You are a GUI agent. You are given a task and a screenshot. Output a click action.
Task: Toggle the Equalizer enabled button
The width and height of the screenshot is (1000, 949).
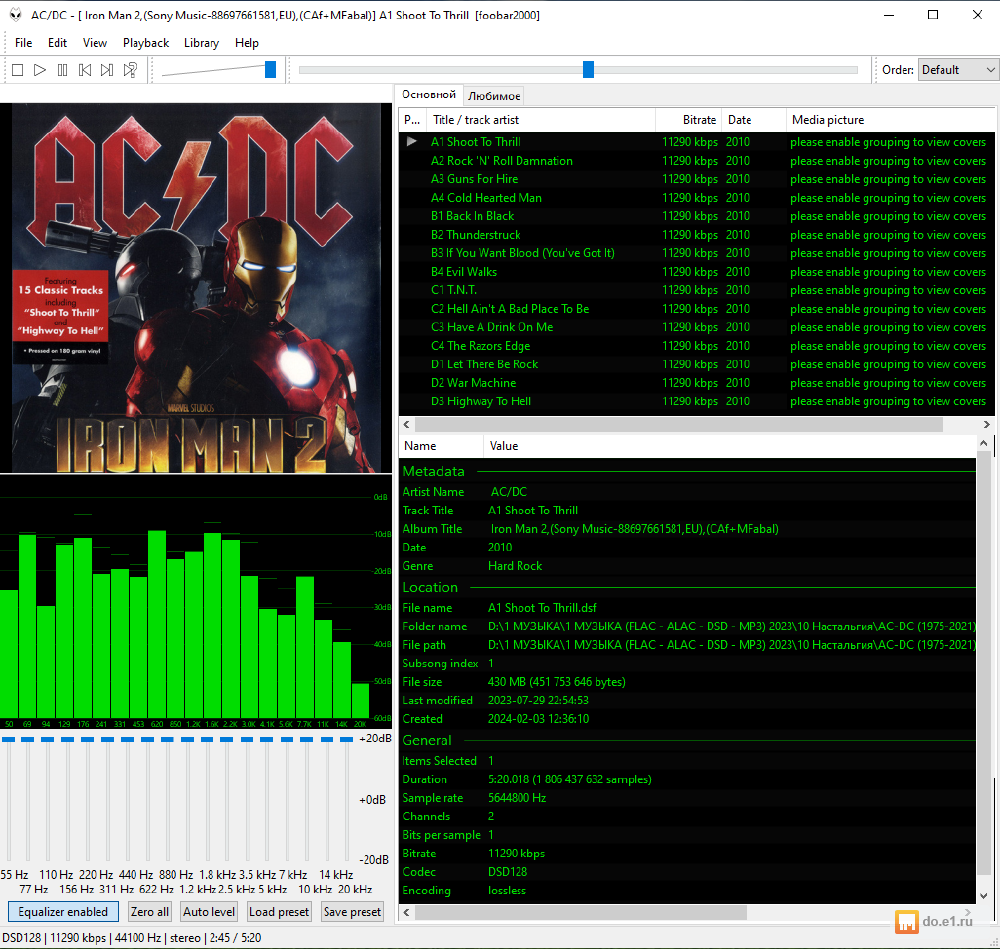pyautogui.click(x=63, y=912)
